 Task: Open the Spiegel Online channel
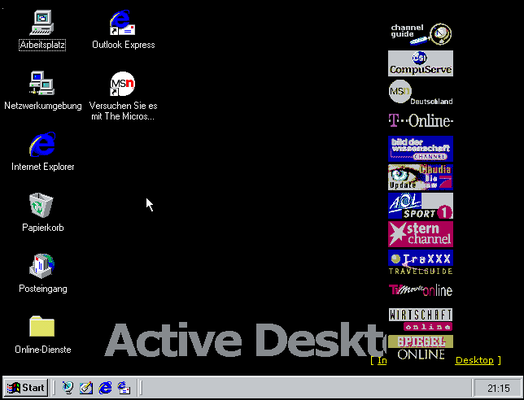421,348
